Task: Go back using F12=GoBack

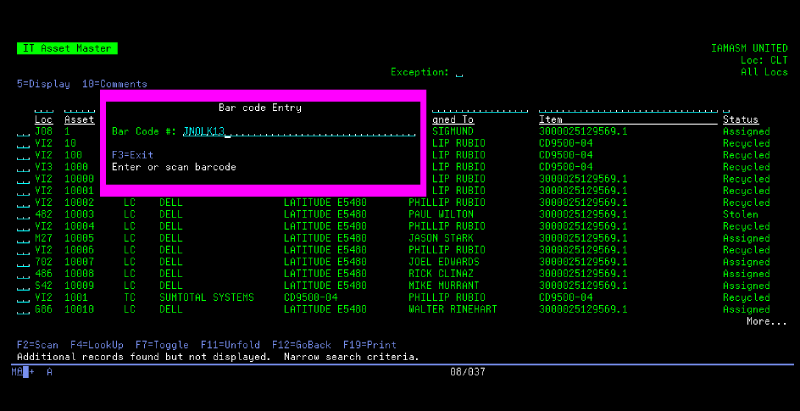Action: 303,345
